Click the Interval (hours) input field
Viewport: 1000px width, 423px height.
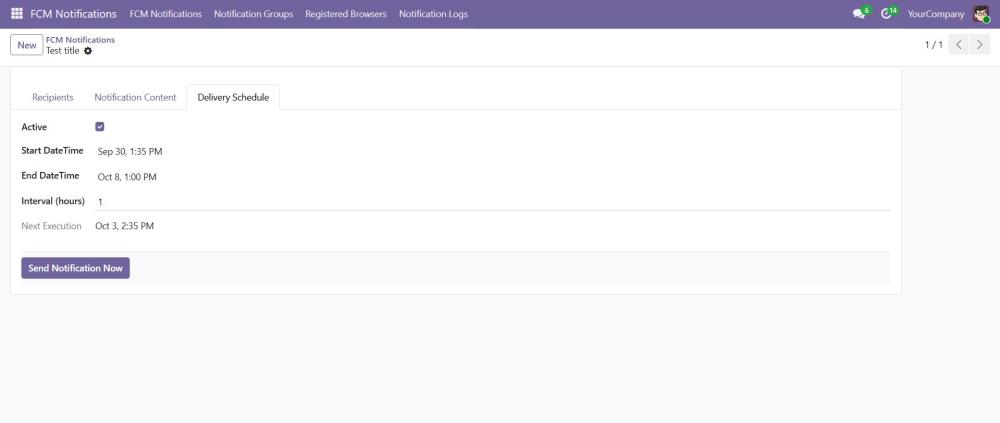tap(490, 202)
